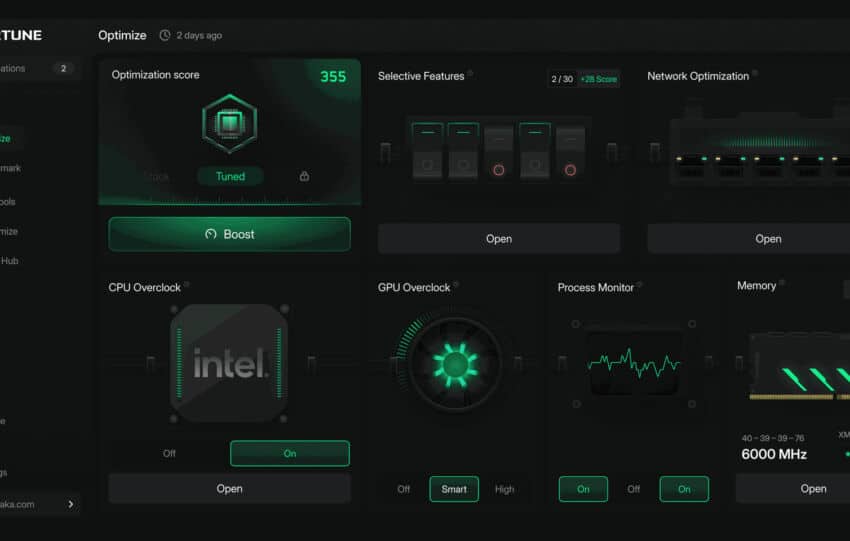Click the '6000 MHz' memory speed value

pos(774,454)
